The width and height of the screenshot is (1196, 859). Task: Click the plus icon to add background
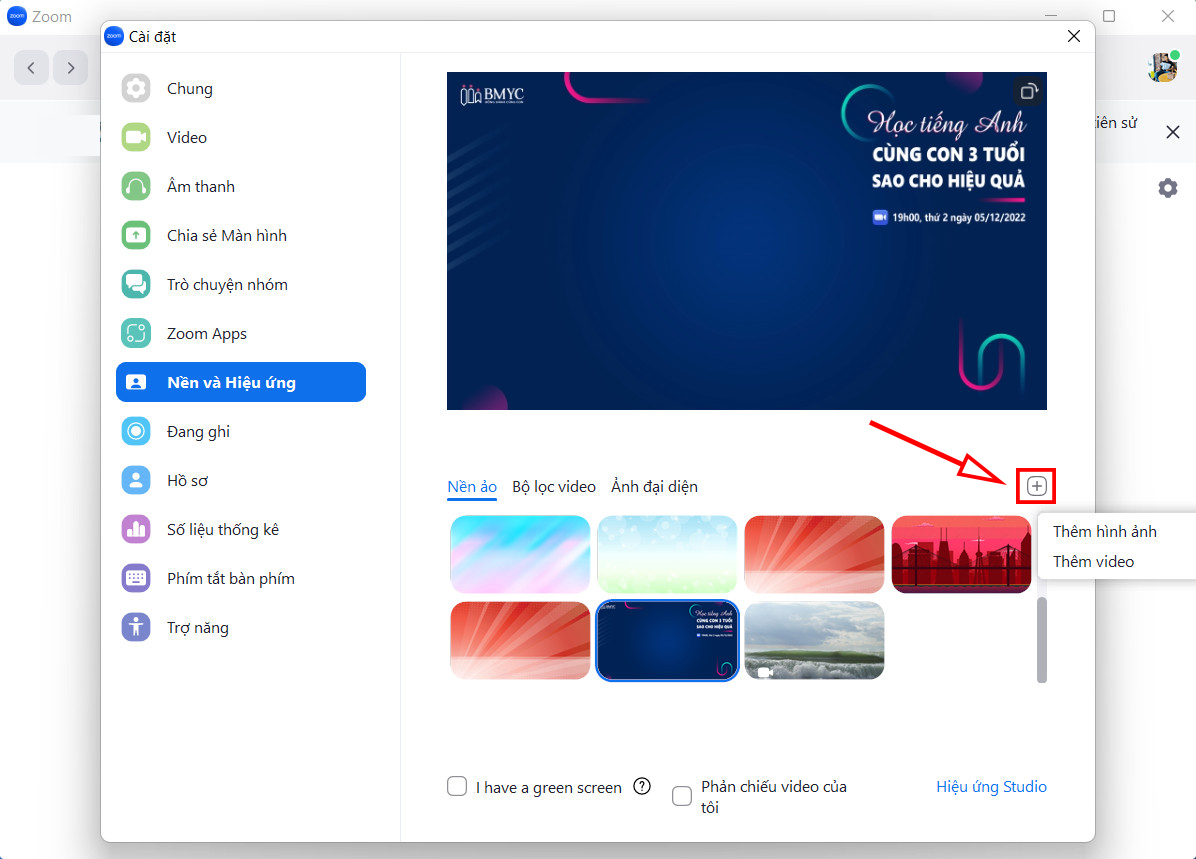click(x=1036, y=486)
